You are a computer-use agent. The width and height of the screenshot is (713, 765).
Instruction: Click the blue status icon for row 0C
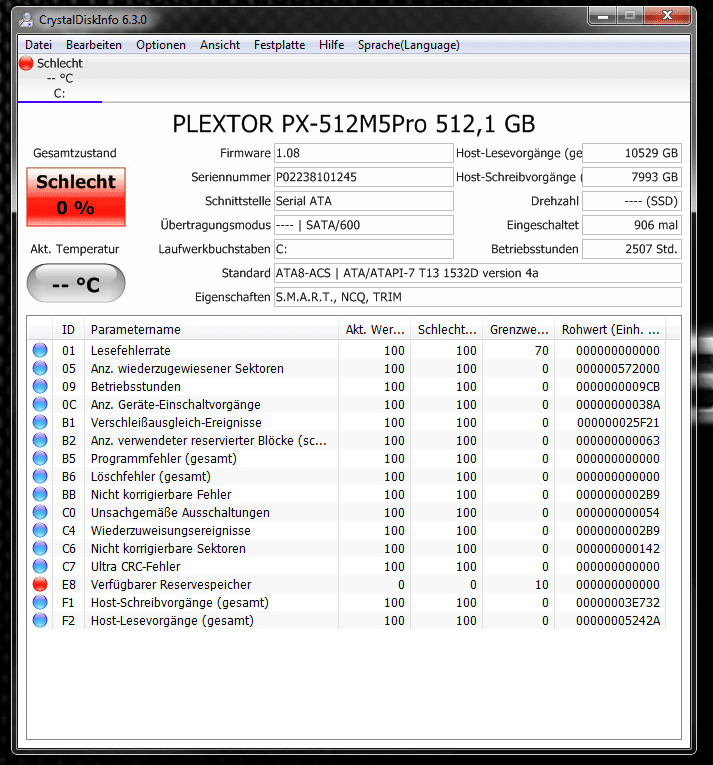point(40,404)
